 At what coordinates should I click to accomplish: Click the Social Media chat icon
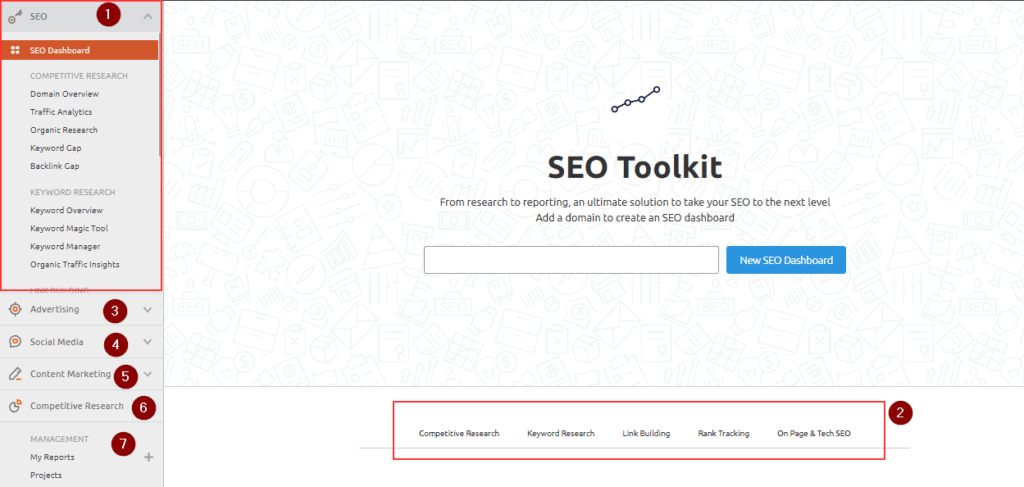(x=15, y=341)
